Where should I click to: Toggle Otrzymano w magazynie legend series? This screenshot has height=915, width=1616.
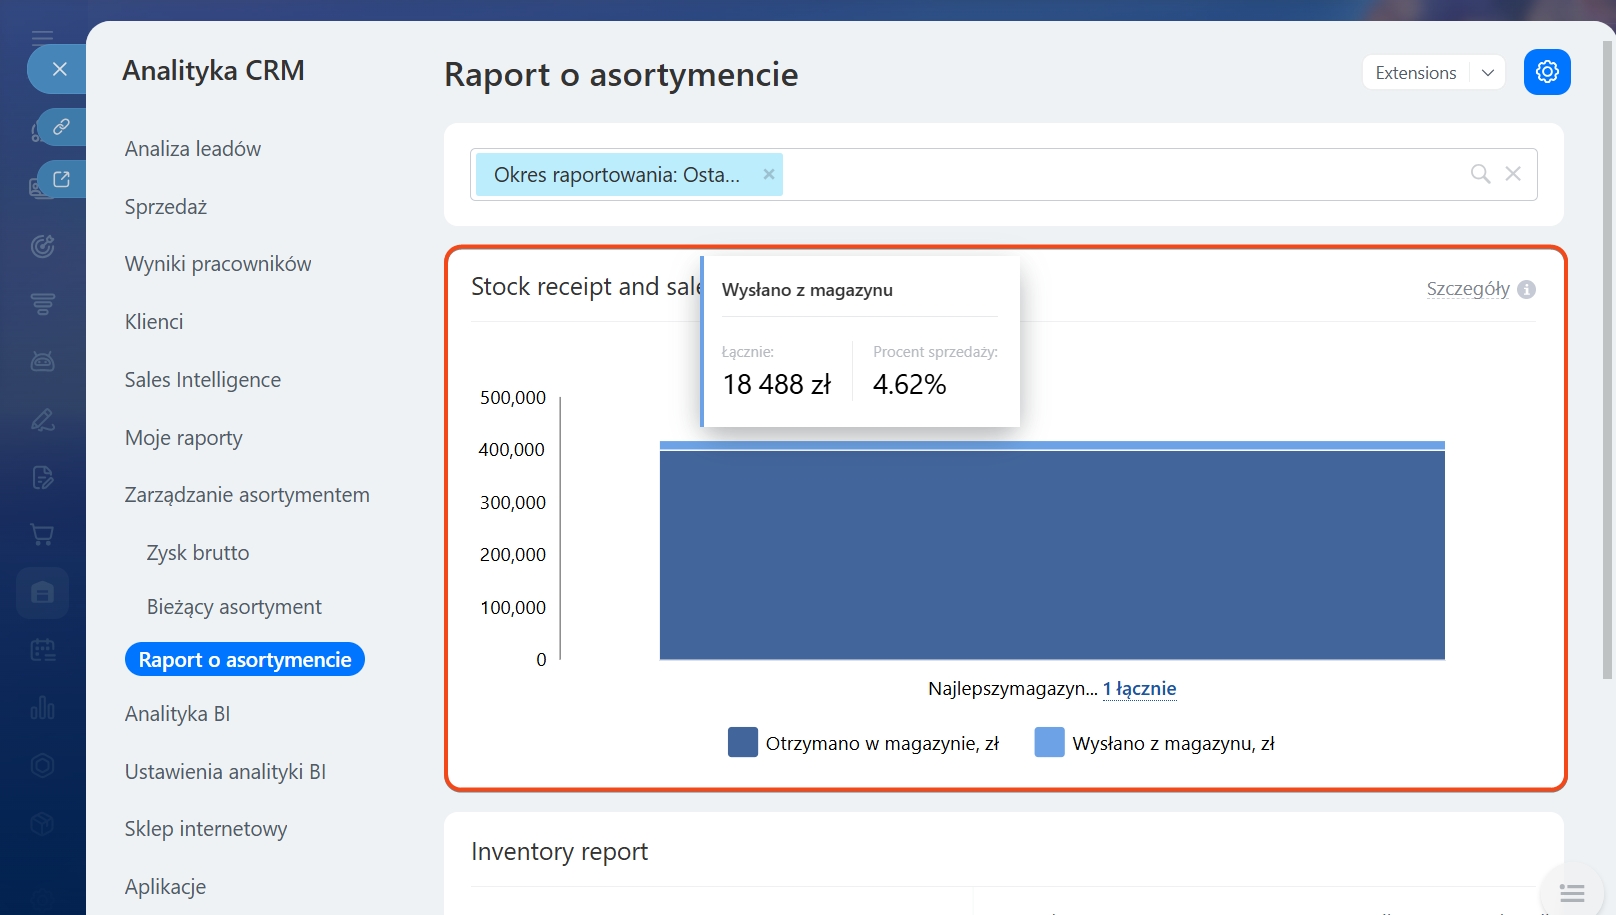(864, 743)
